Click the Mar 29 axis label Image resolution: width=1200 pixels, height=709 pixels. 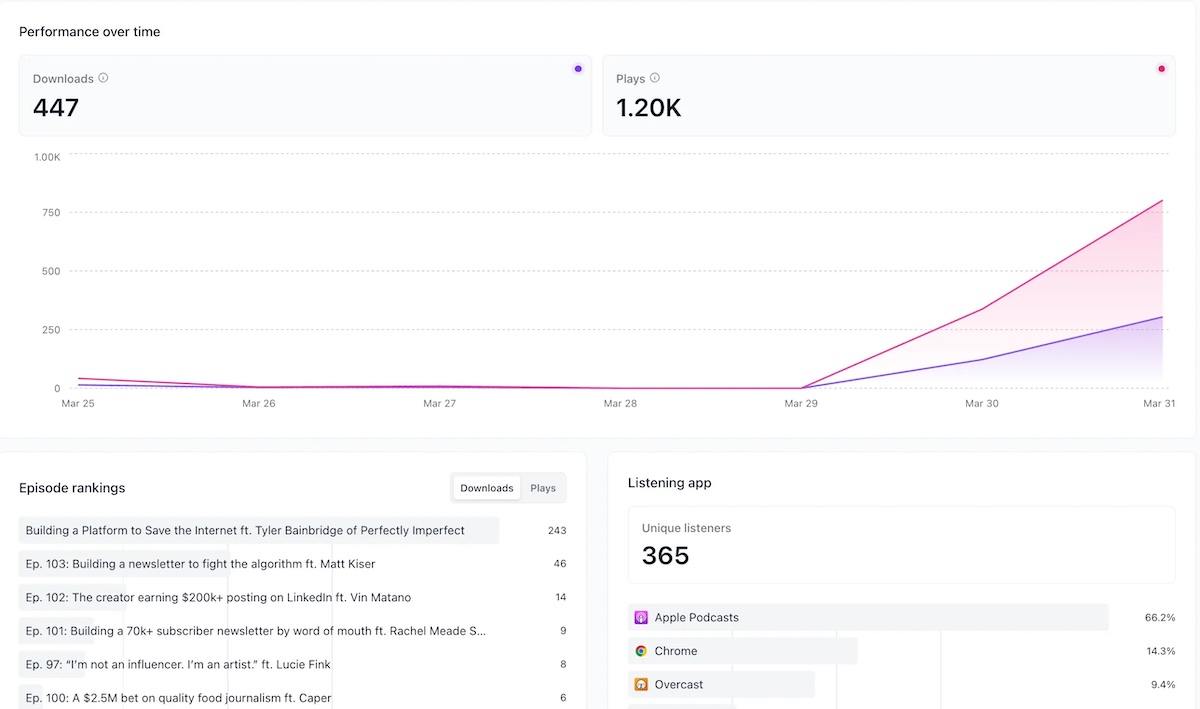point(801,403)
